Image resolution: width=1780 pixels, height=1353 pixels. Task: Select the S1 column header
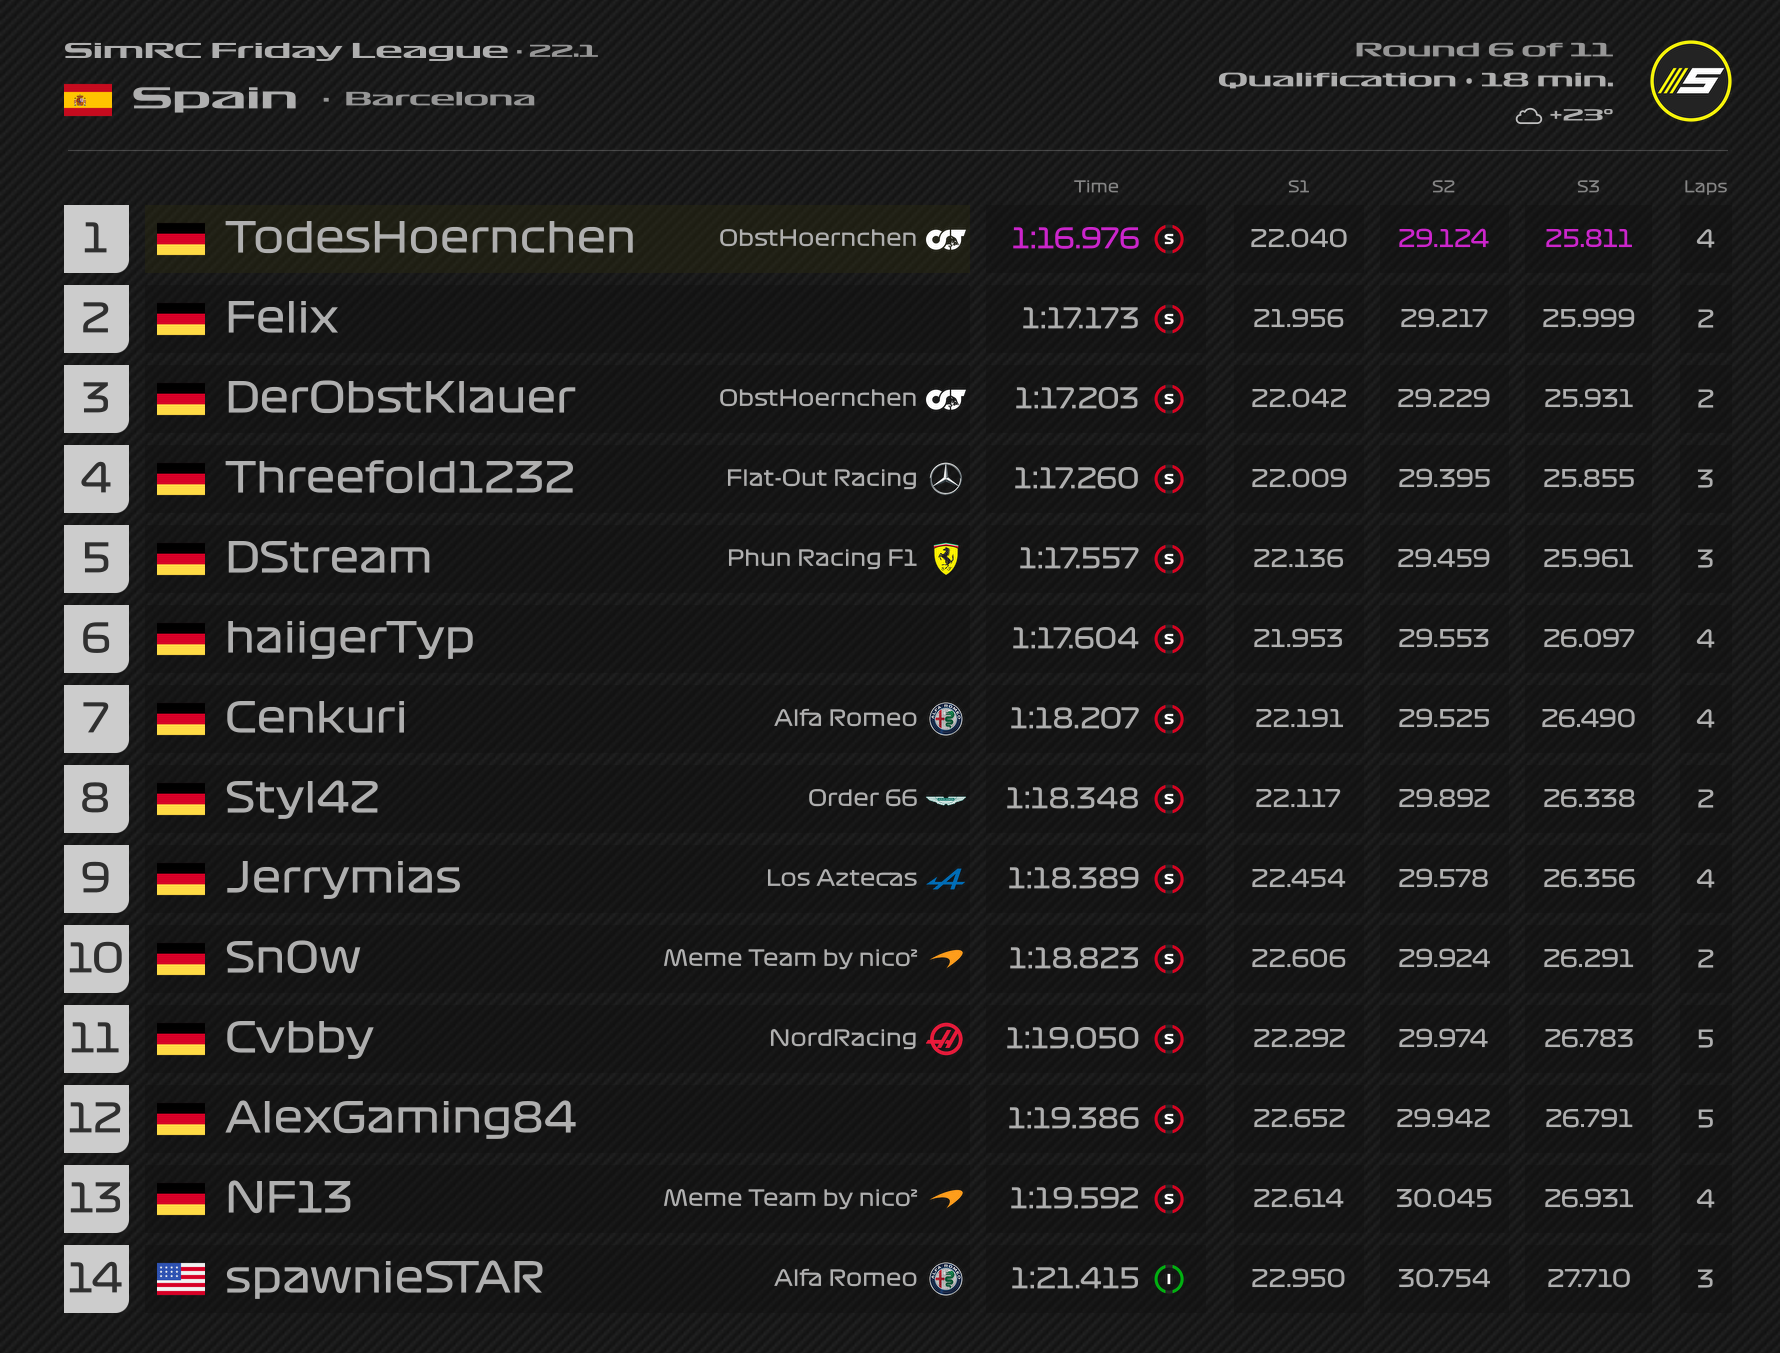[x=1298, y=186]
